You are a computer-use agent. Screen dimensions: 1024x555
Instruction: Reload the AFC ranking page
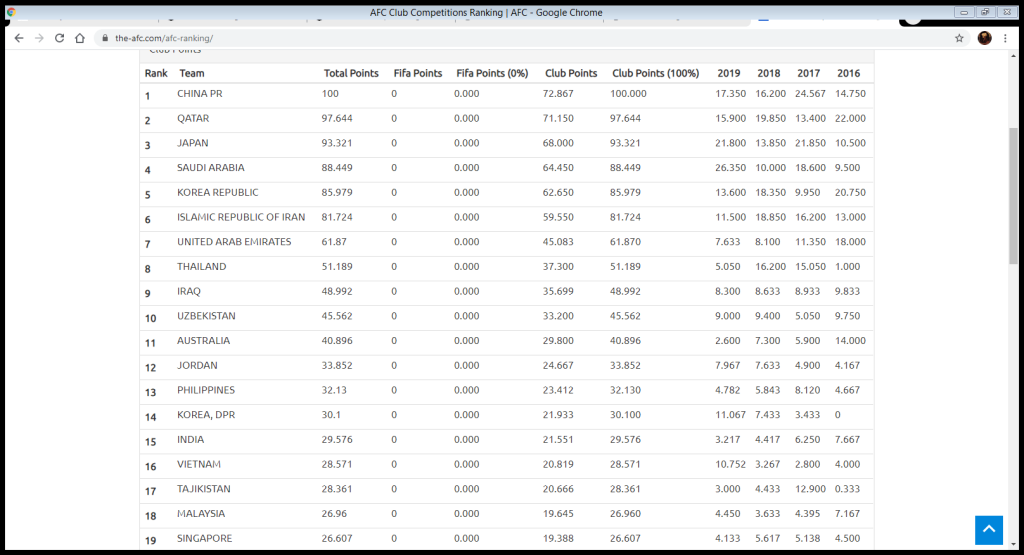(59, 39)
